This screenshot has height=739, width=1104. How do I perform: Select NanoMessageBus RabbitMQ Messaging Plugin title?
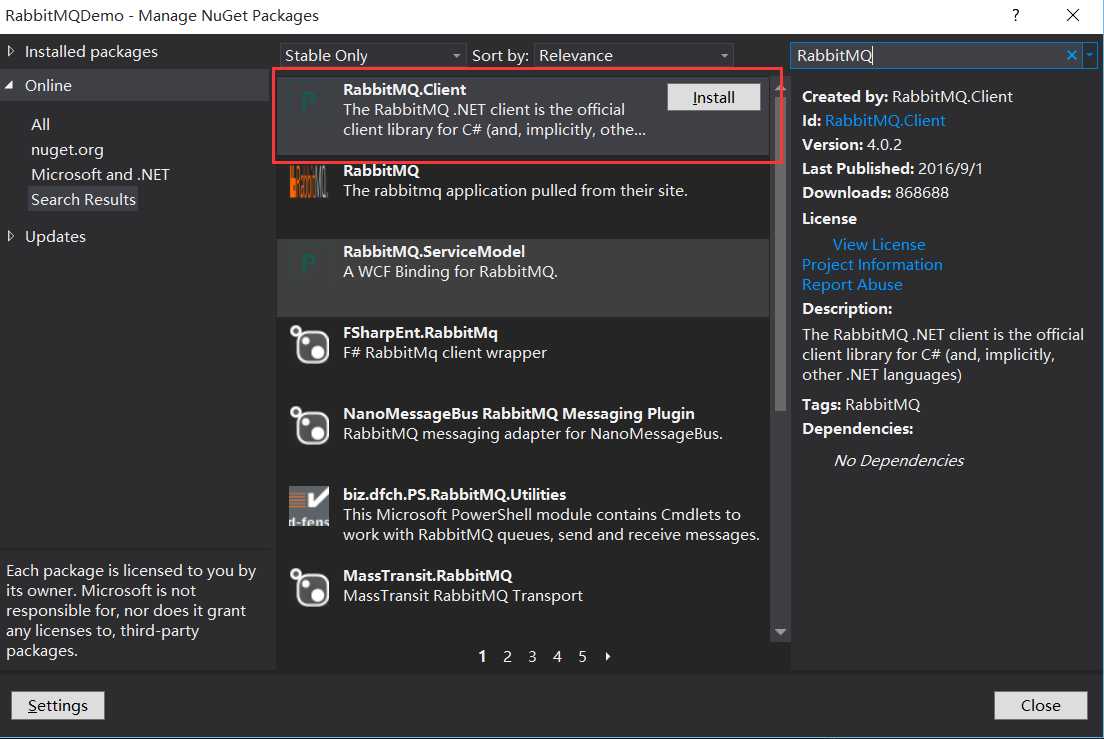(x=519, y=413)
